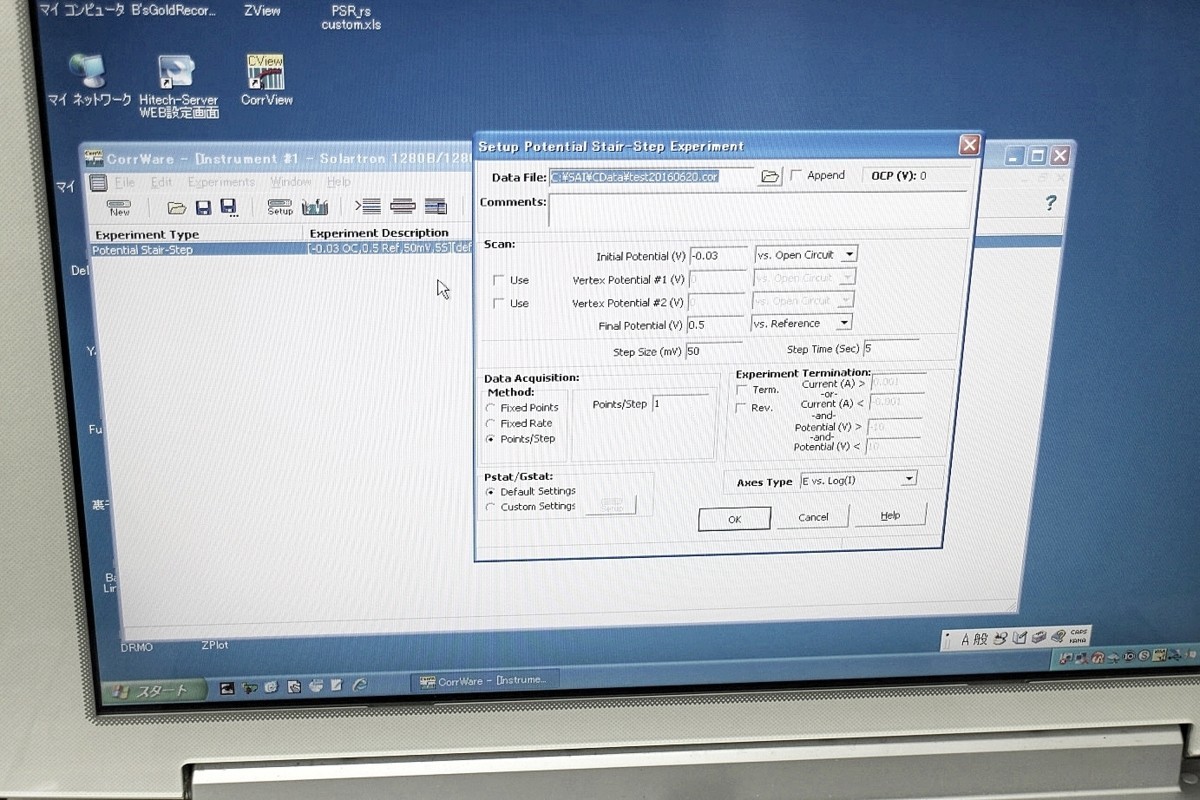Select the Points/Step radio button

tap(490, 439)
